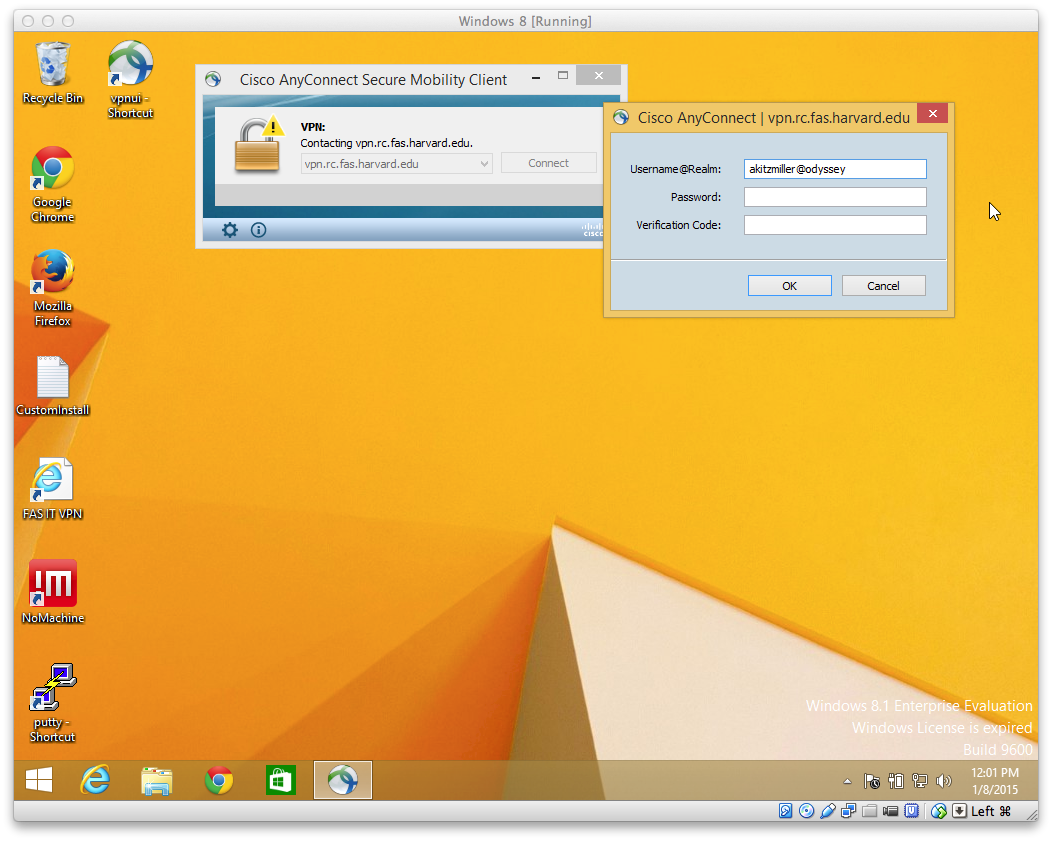Open the volume speaker tray icon
The height and width of the screenshot is (841, 1052).
pos(944,781)
